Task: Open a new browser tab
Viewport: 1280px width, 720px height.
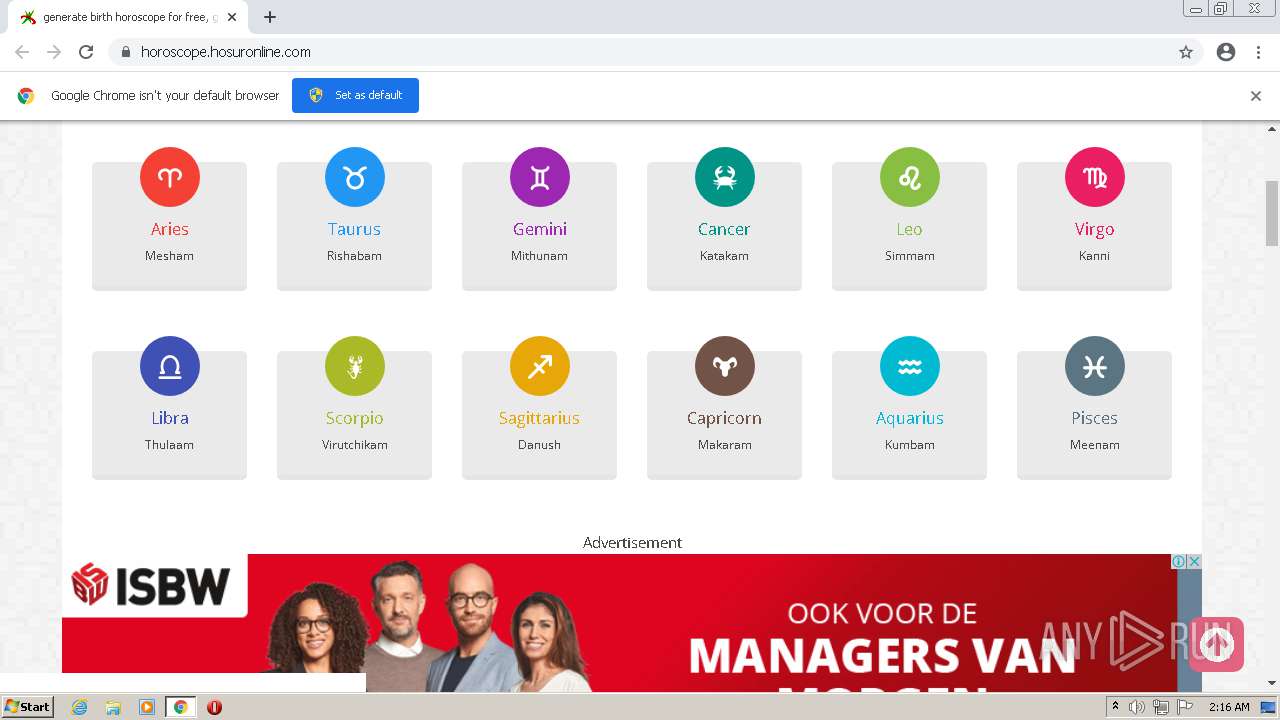Action: click(270, 17)
